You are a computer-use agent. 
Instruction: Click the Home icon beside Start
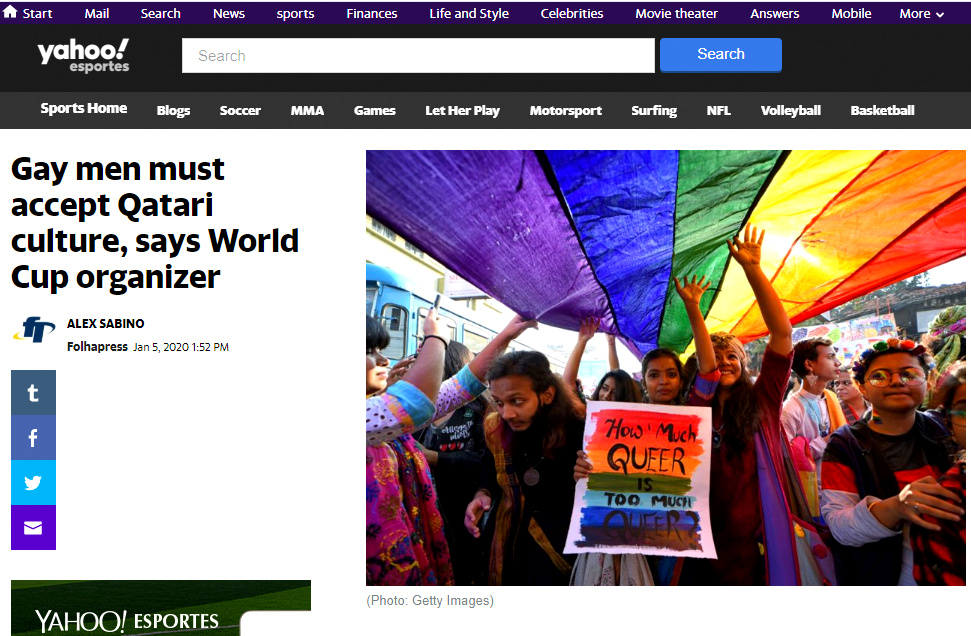(x=10, y=13)
